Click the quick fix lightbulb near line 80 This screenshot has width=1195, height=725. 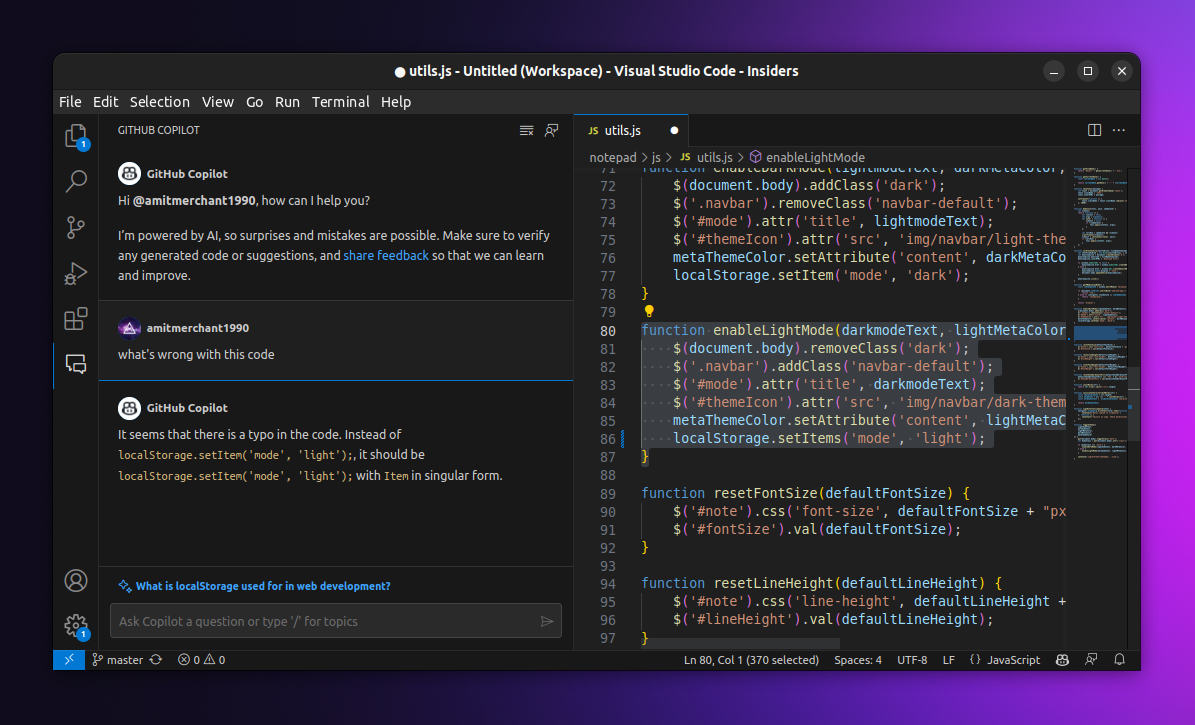click(648, 311)
